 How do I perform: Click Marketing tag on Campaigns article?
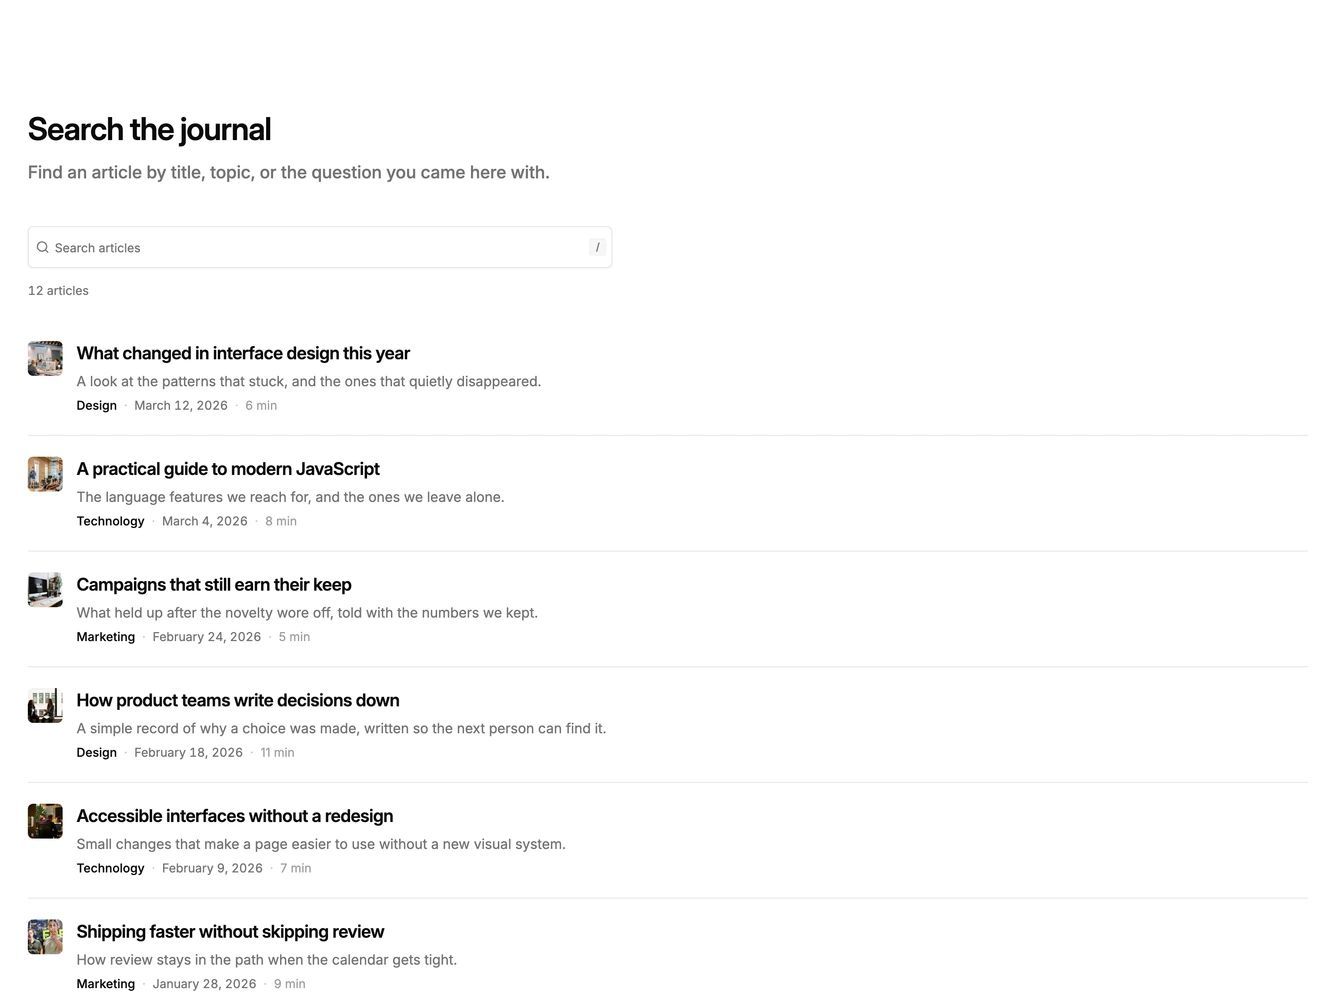click(x=106, y=637)
